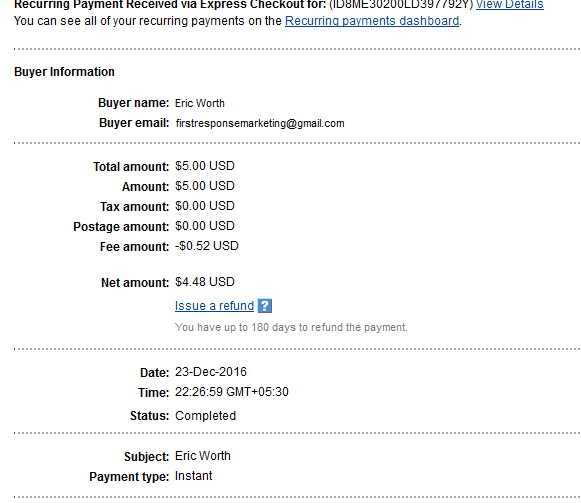Screen dimensions: 581x503
Task: Click the time value 22:26:59 GMT+05:30
Action: (232, 392)
